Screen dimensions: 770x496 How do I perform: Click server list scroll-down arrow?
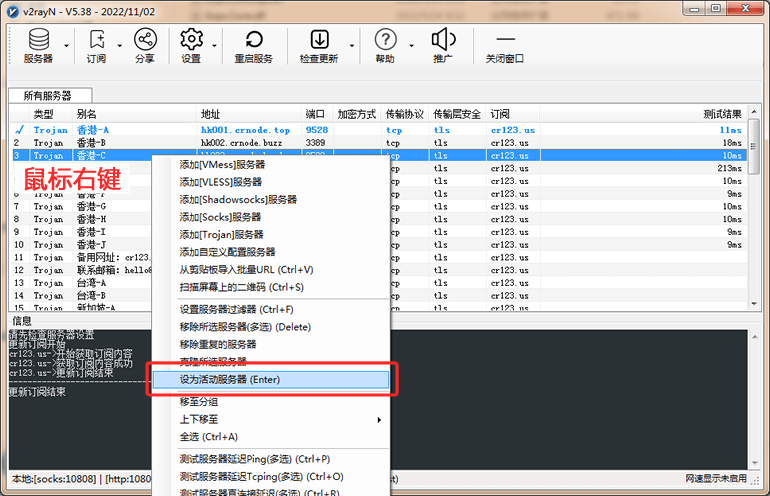[x=754, y=304]
